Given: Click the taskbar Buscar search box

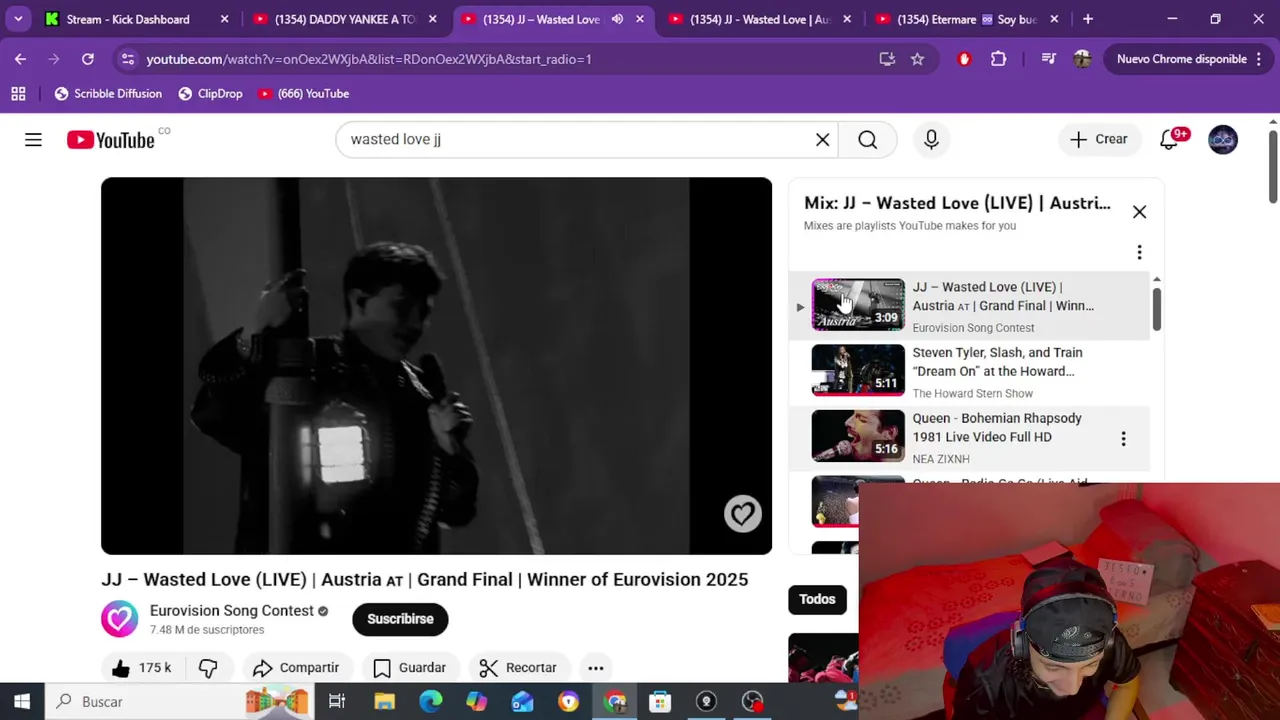Looking at the screenshot, I should (x=178, y=702).
